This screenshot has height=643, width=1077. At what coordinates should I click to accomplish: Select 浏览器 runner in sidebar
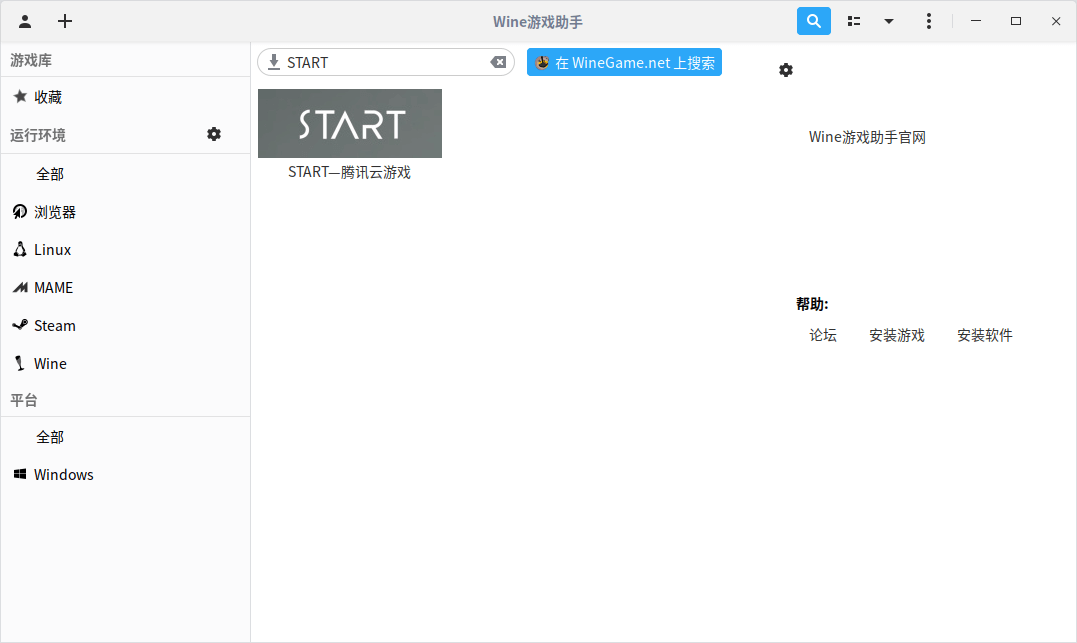[126, 212]
